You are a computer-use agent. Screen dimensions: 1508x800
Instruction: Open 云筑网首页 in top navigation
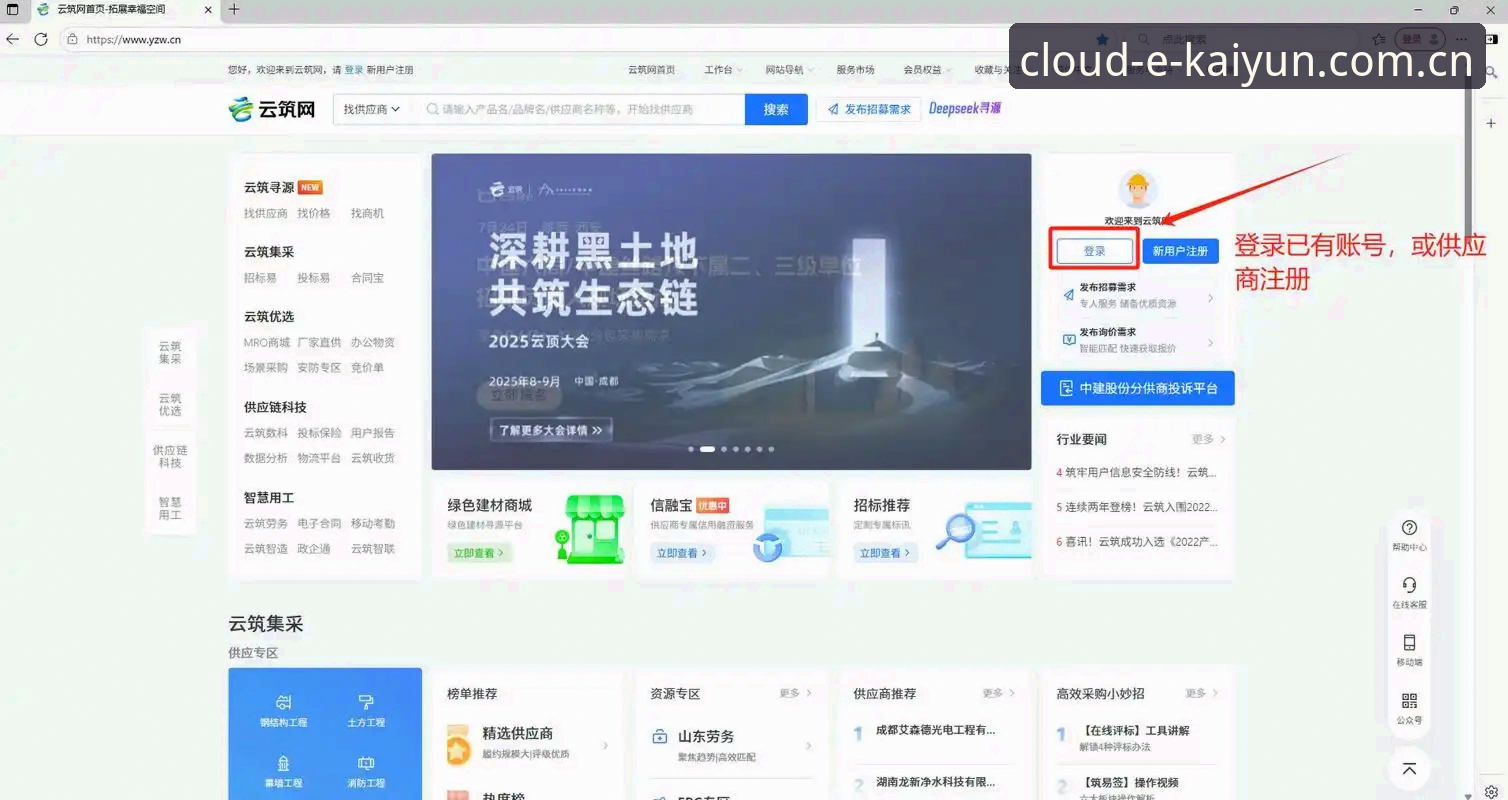pos(651,70)
